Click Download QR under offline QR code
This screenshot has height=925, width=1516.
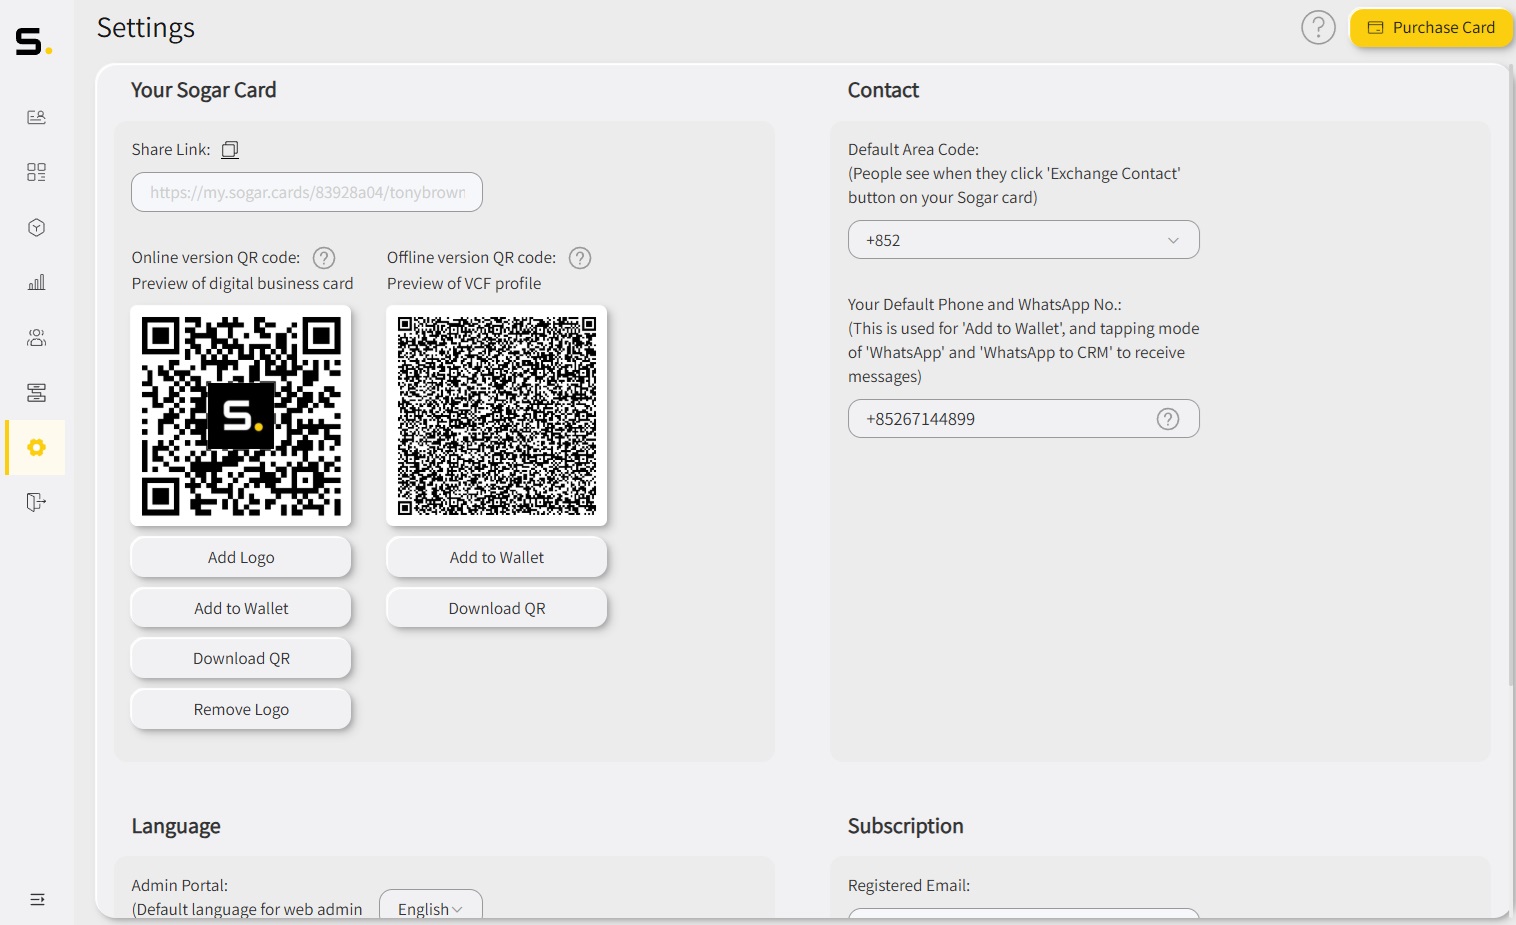pyautogui.click(x=497, y=608)
